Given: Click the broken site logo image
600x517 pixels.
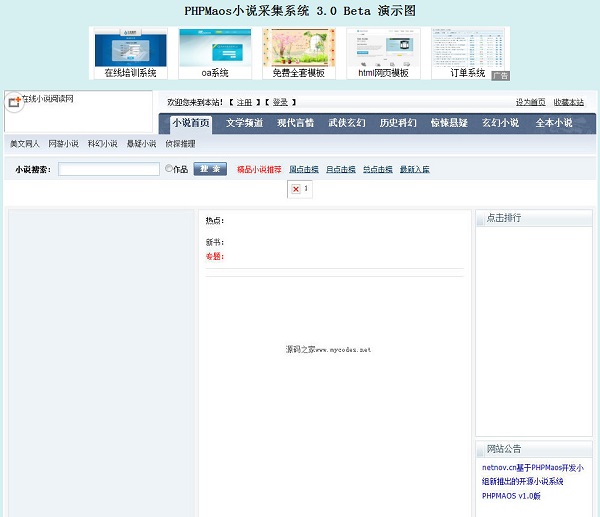Looking at the screenshot, I should pyautogui.click(x=14, y=102).
